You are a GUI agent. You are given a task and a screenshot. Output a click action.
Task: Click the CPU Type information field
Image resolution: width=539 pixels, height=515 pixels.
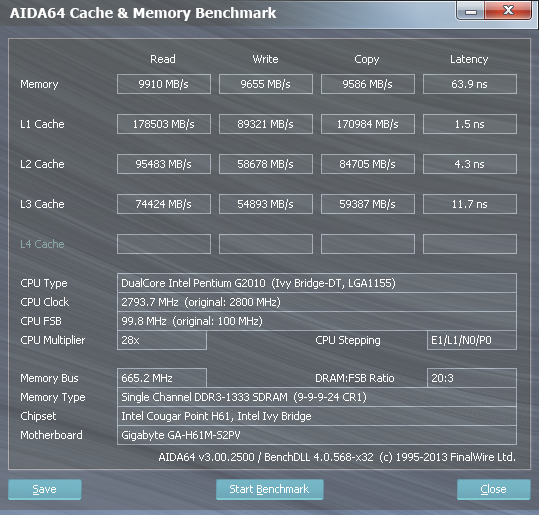pyautogui.click(x=317, y=283)
